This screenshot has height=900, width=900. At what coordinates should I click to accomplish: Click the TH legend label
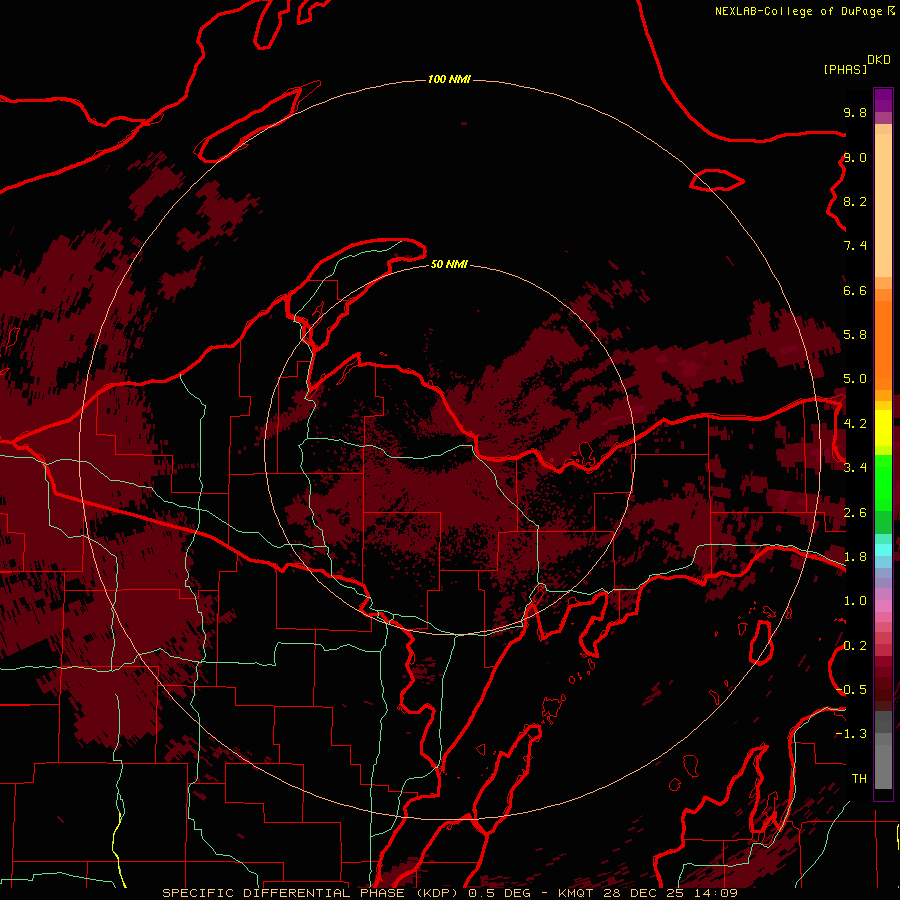pos(859,779)
